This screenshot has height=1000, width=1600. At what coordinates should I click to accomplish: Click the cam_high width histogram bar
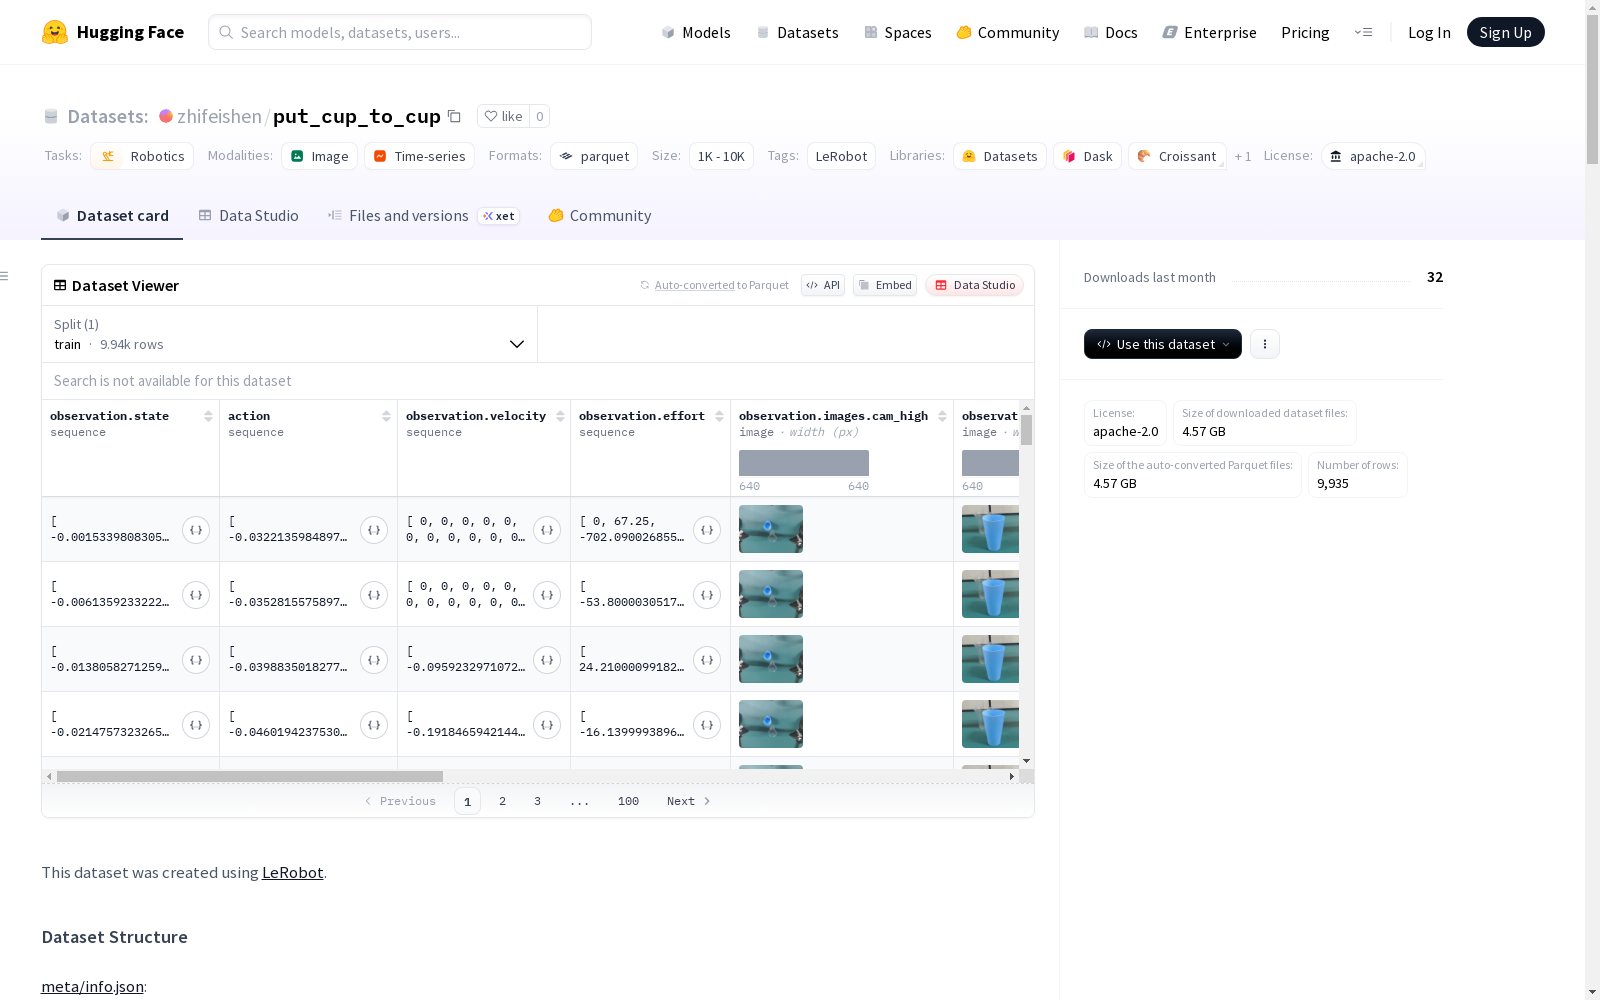804,463
